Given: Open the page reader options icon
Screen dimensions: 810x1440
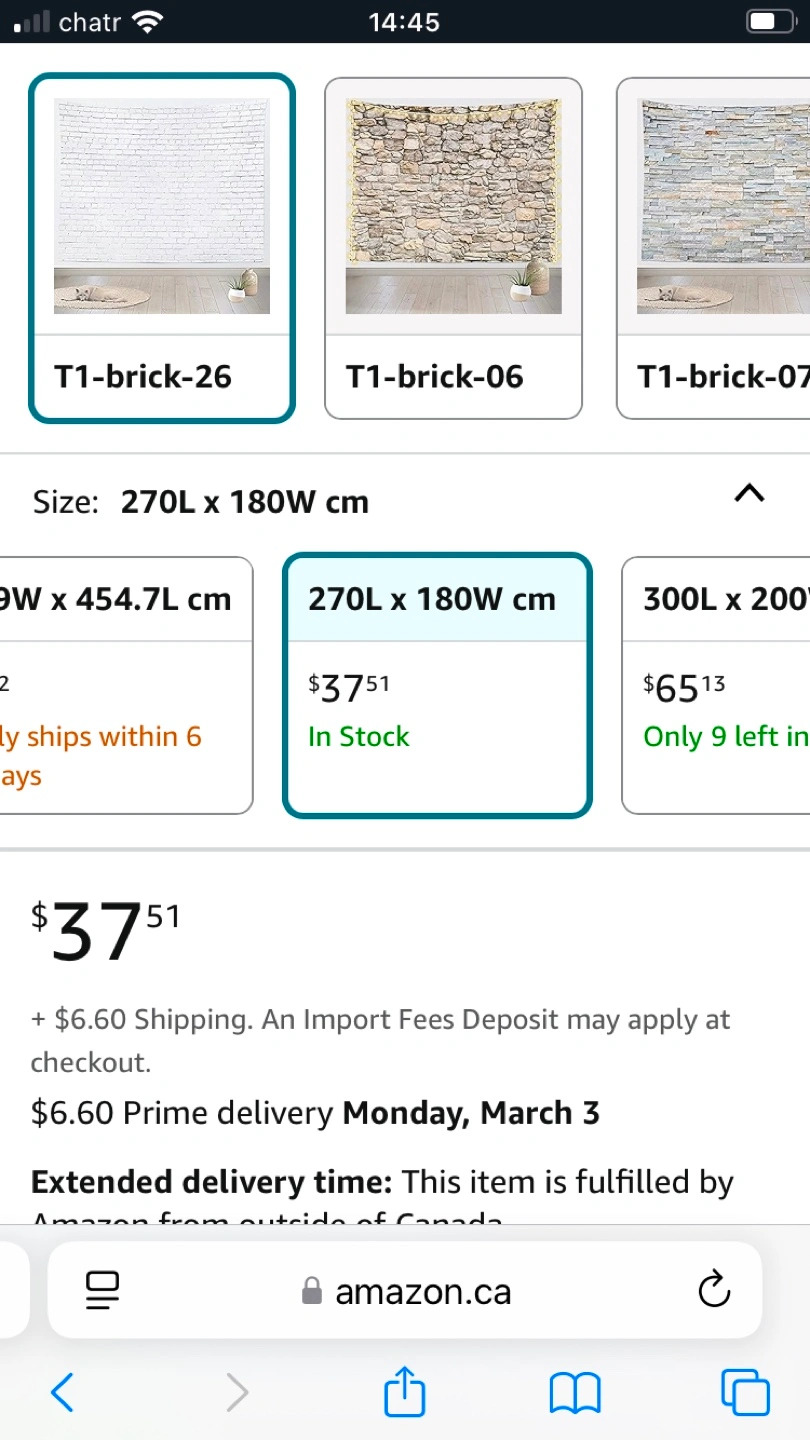Looking at the screenshot, I should pos(102,1291).
